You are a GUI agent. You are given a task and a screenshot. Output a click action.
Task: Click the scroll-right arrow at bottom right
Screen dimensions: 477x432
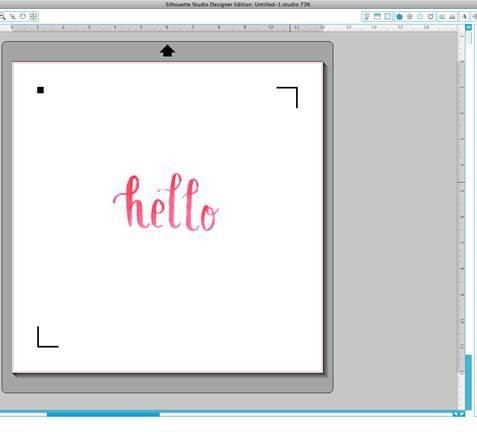(x=462, y=414)
